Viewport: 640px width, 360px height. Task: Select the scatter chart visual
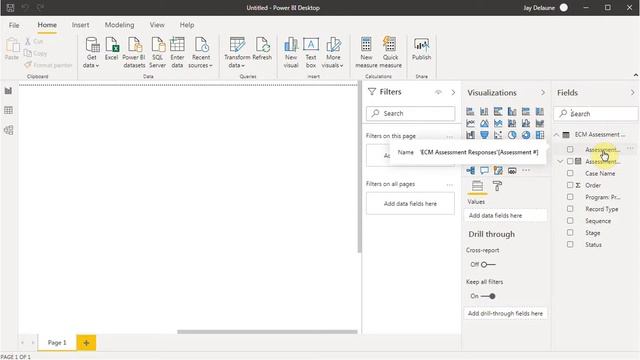pyautogui.click(x=498, y=135)
